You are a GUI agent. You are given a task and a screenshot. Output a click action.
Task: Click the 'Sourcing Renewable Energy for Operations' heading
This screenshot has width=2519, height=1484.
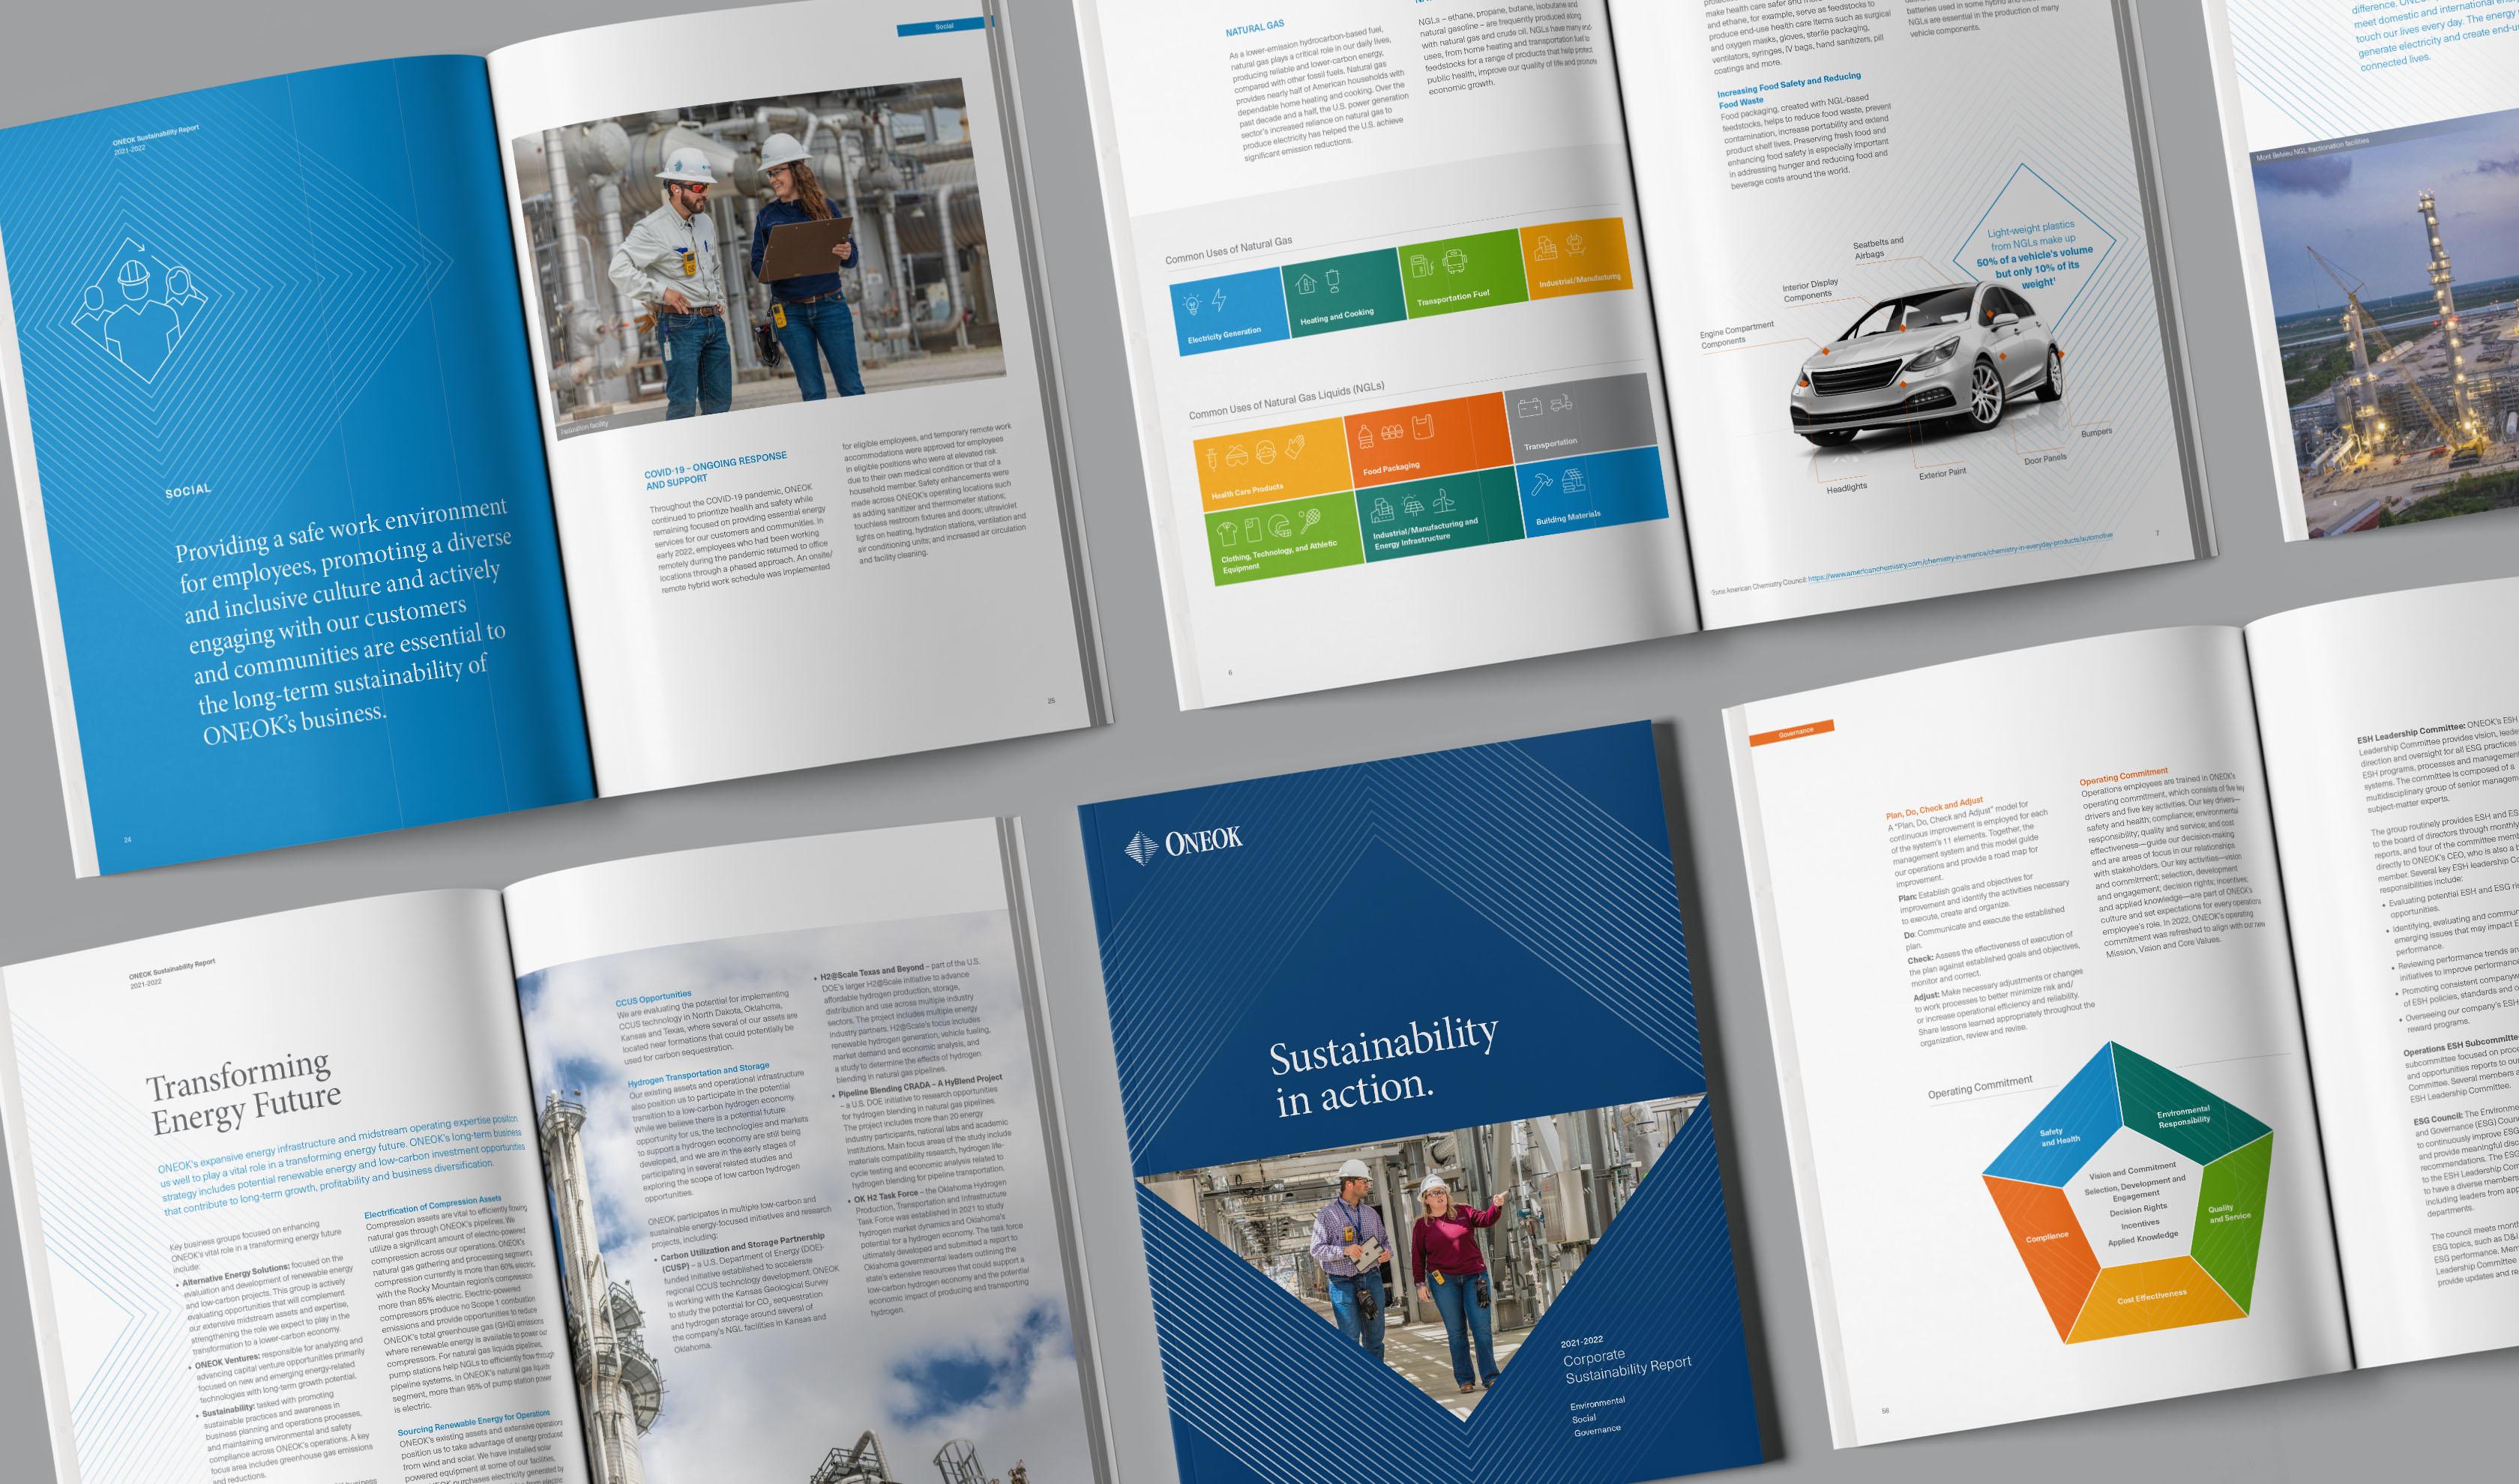coord(474,1425)
